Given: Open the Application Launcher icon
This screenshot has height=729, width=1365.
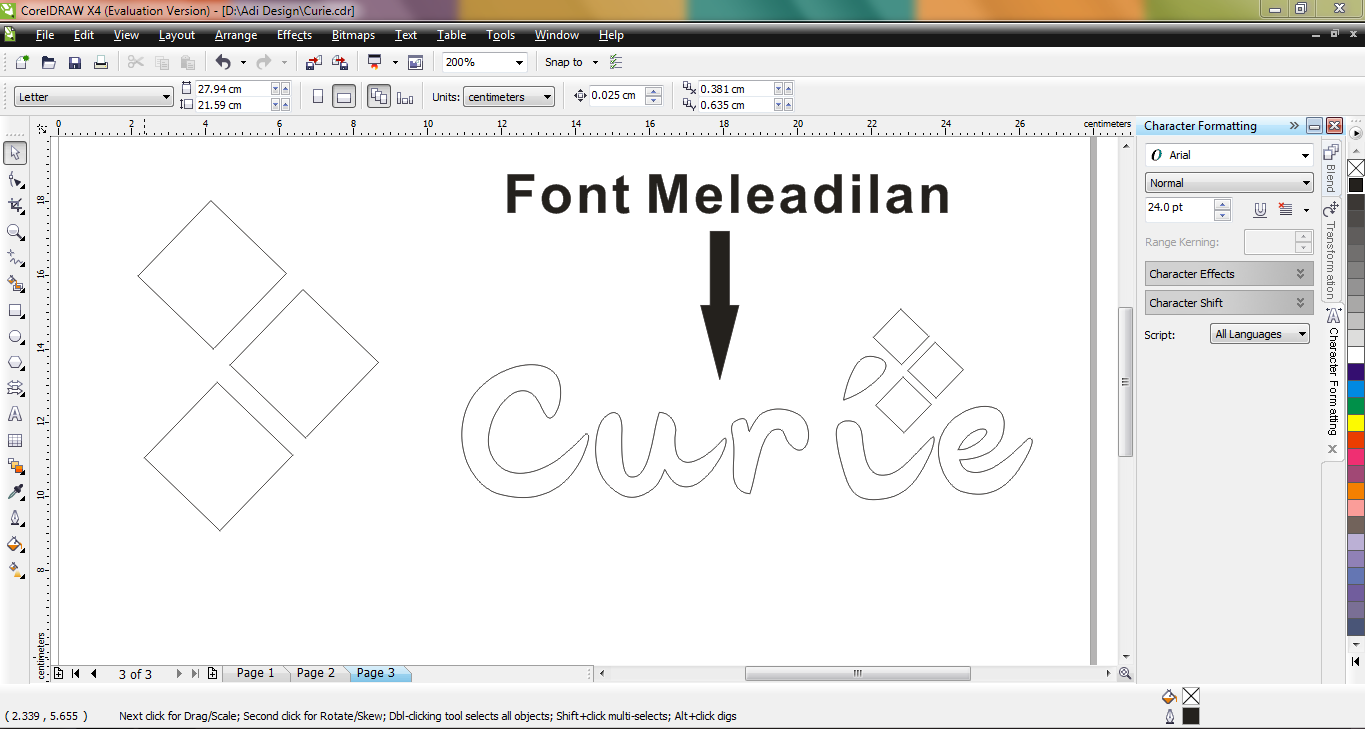Looking at the screenshot, I should coord(375,62).
